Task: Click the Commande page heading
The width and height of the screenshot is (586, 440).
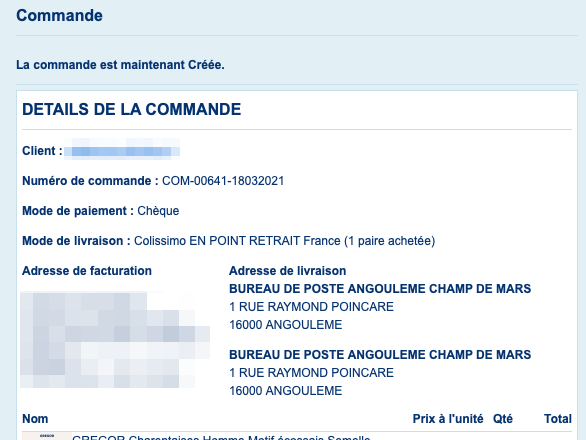Action: (59, 16)
